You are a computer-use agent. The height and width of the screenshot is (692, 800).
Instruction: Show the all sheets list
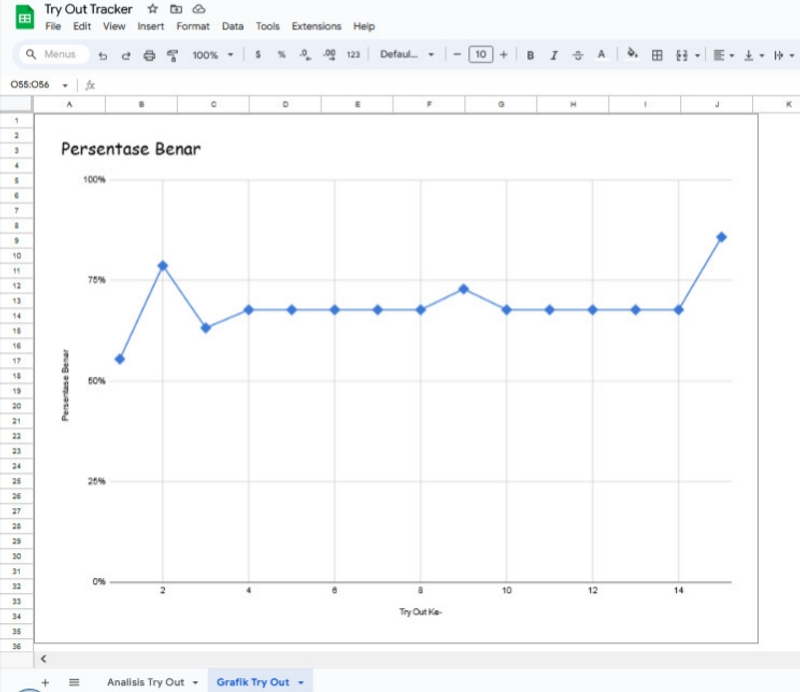tap(74, 682)
